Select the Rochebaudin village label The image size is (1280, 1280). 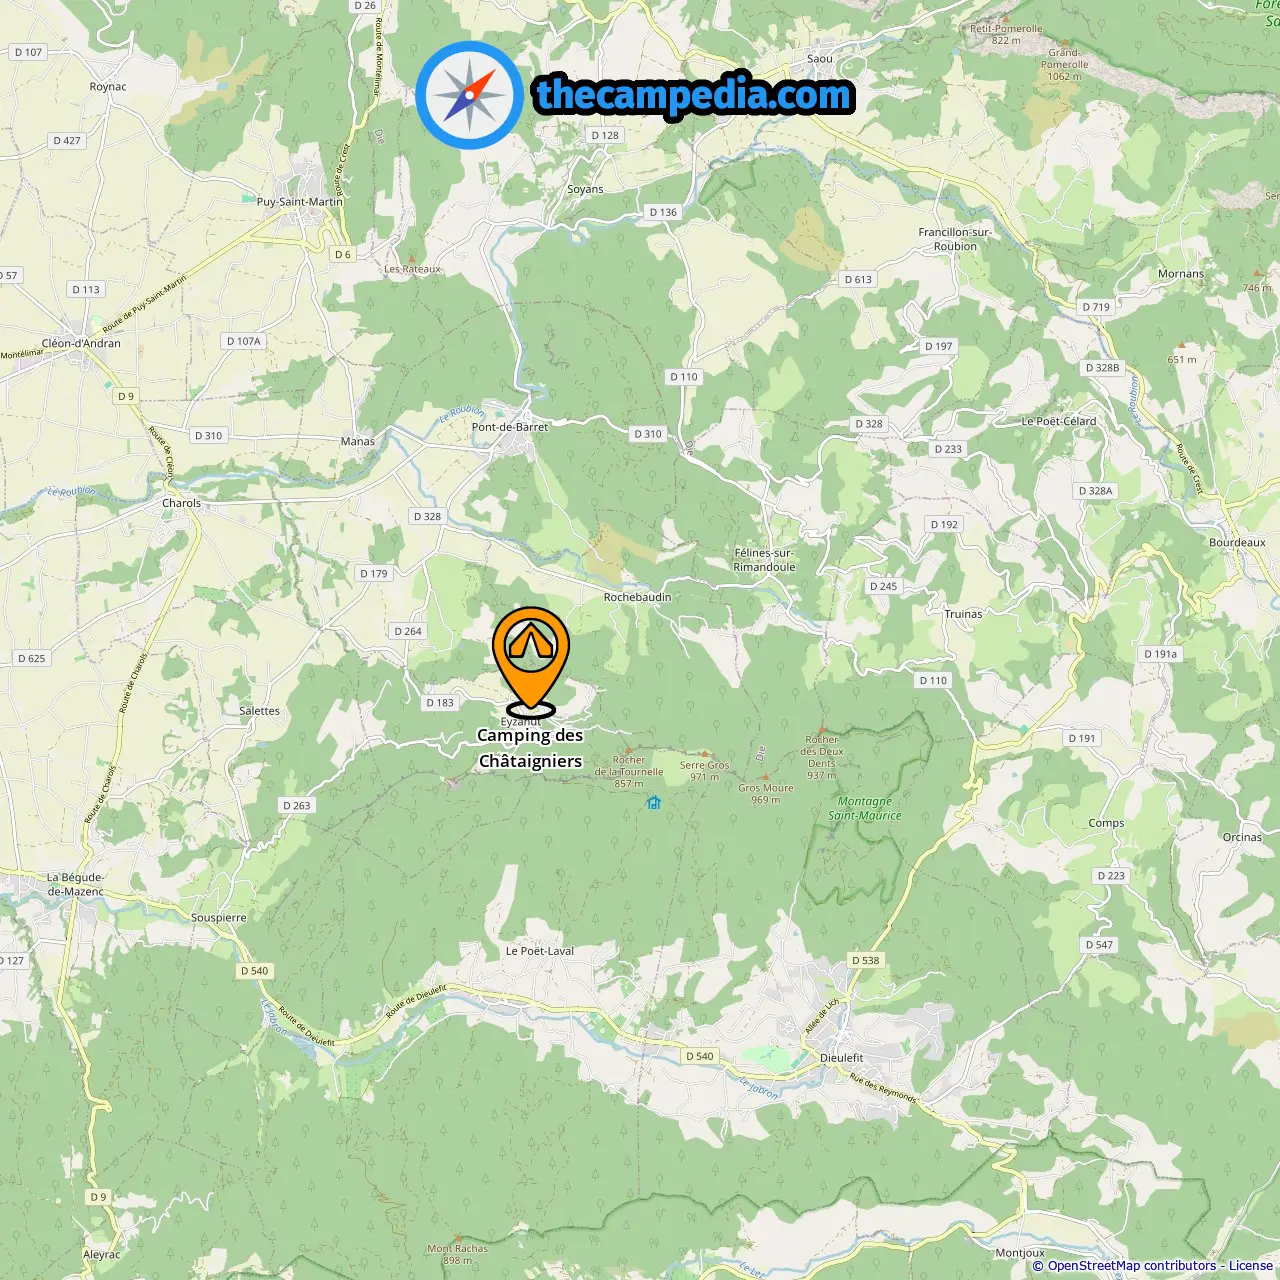click(x=638, y=597)
